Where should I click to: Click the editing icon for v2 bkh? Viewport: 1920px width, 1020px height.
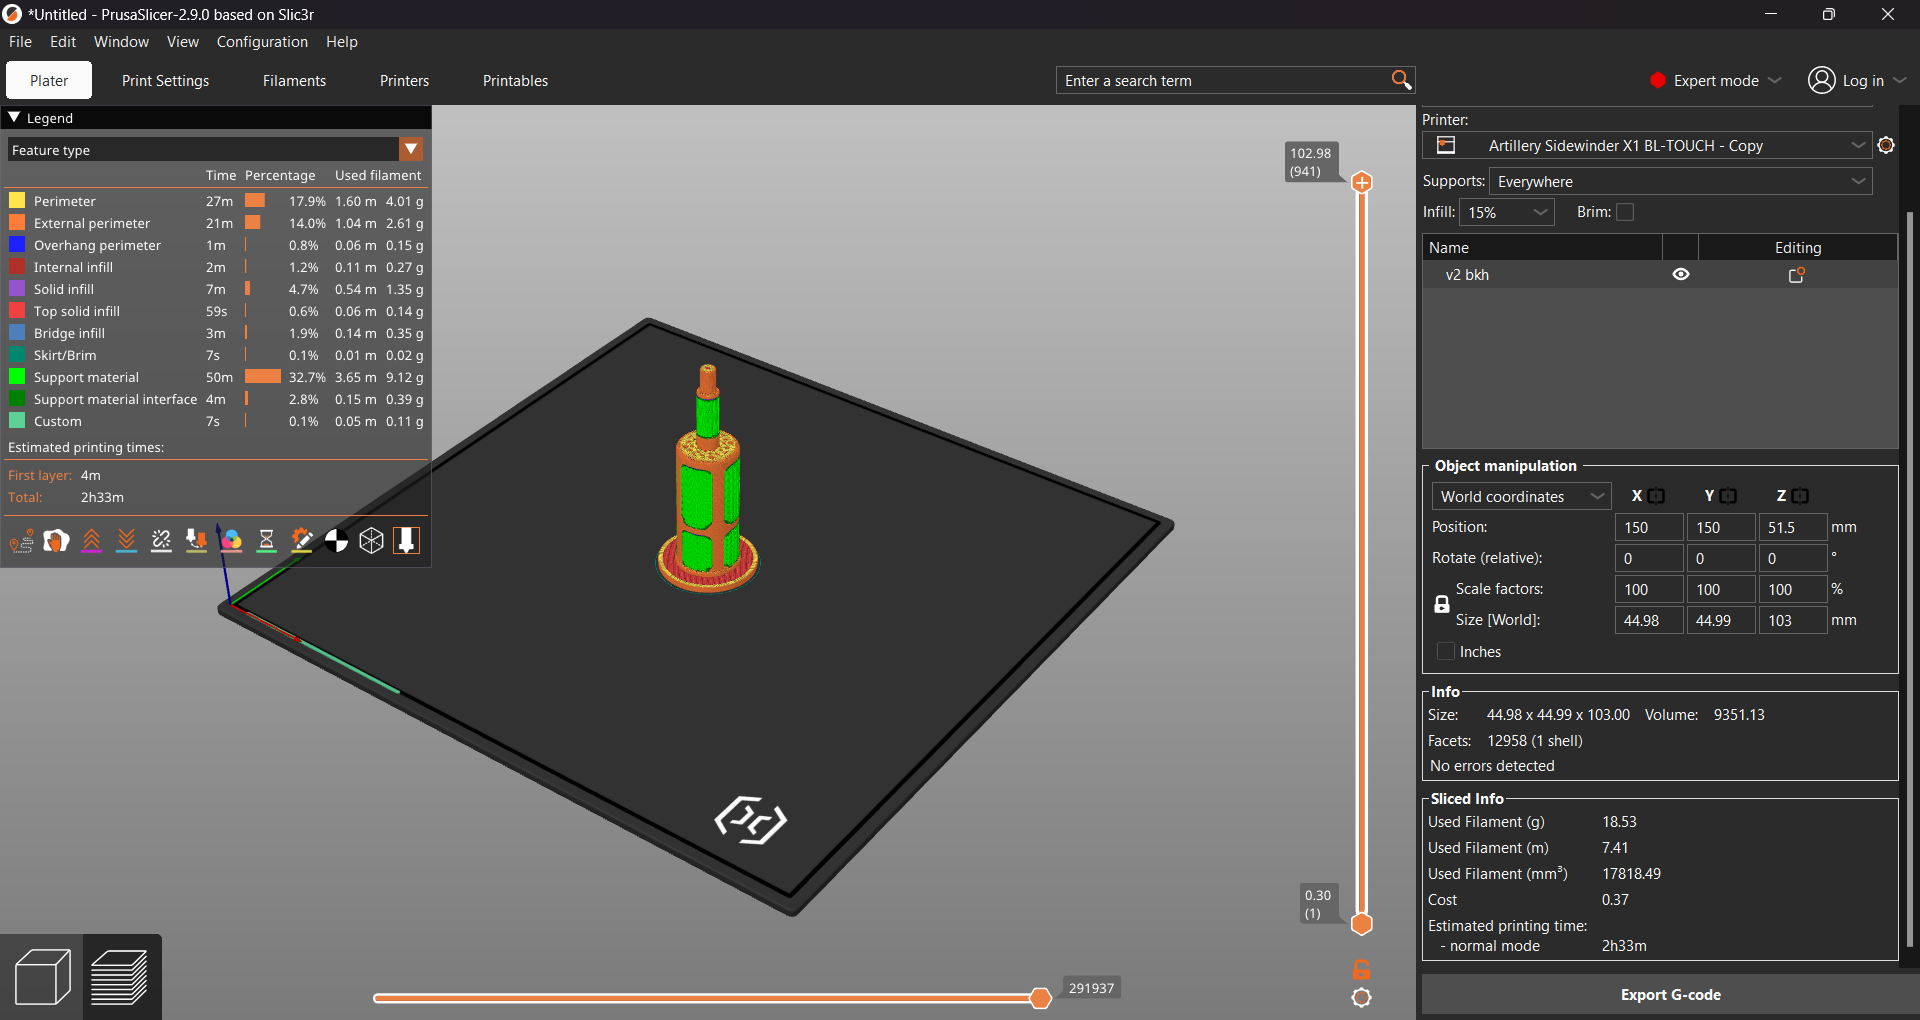tap(1797, 274)
